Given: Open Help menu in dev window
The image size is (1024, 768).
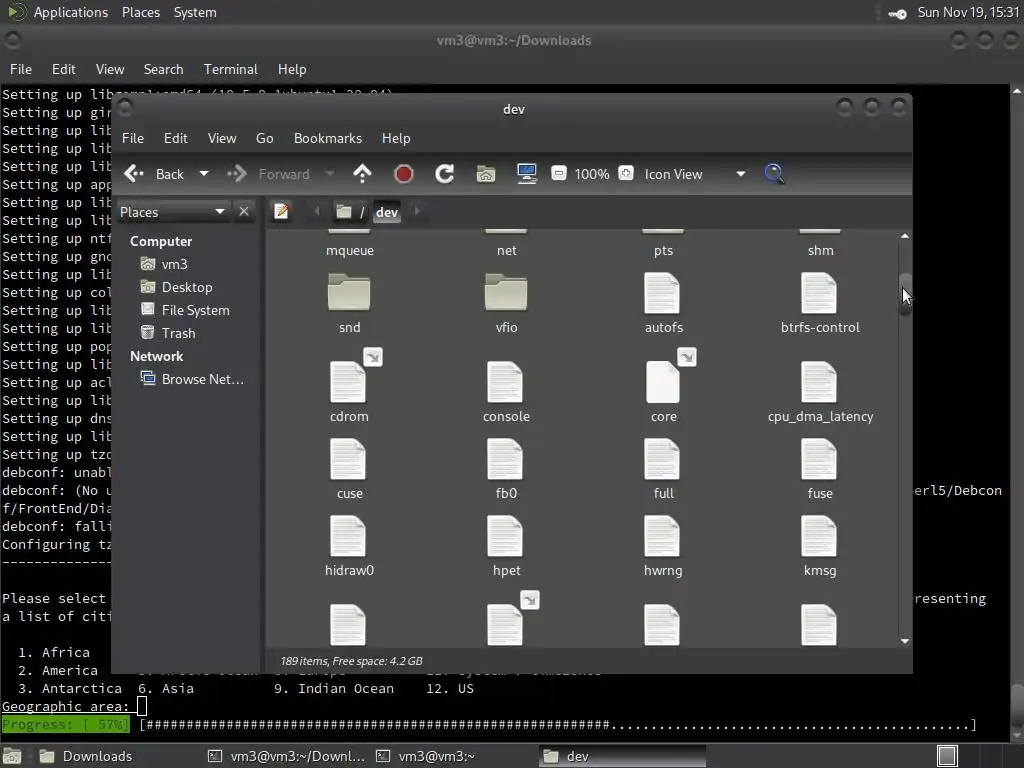Looking at the screenshot, I should click(396, 138).
